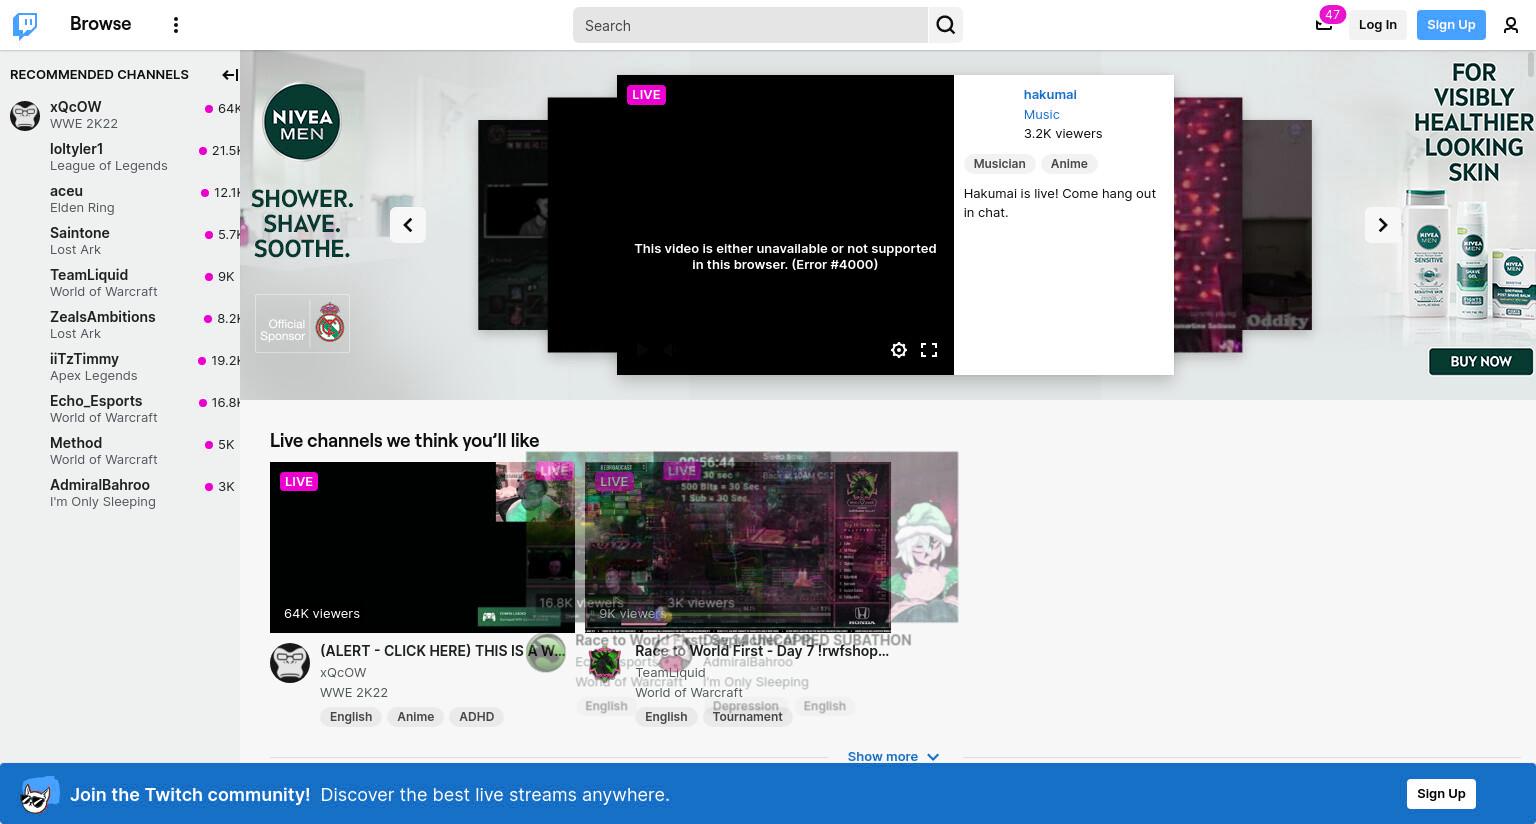Open Echo_Esports channel in sidebar
This screenshot has height=824, width=1536.
point(120,409)
